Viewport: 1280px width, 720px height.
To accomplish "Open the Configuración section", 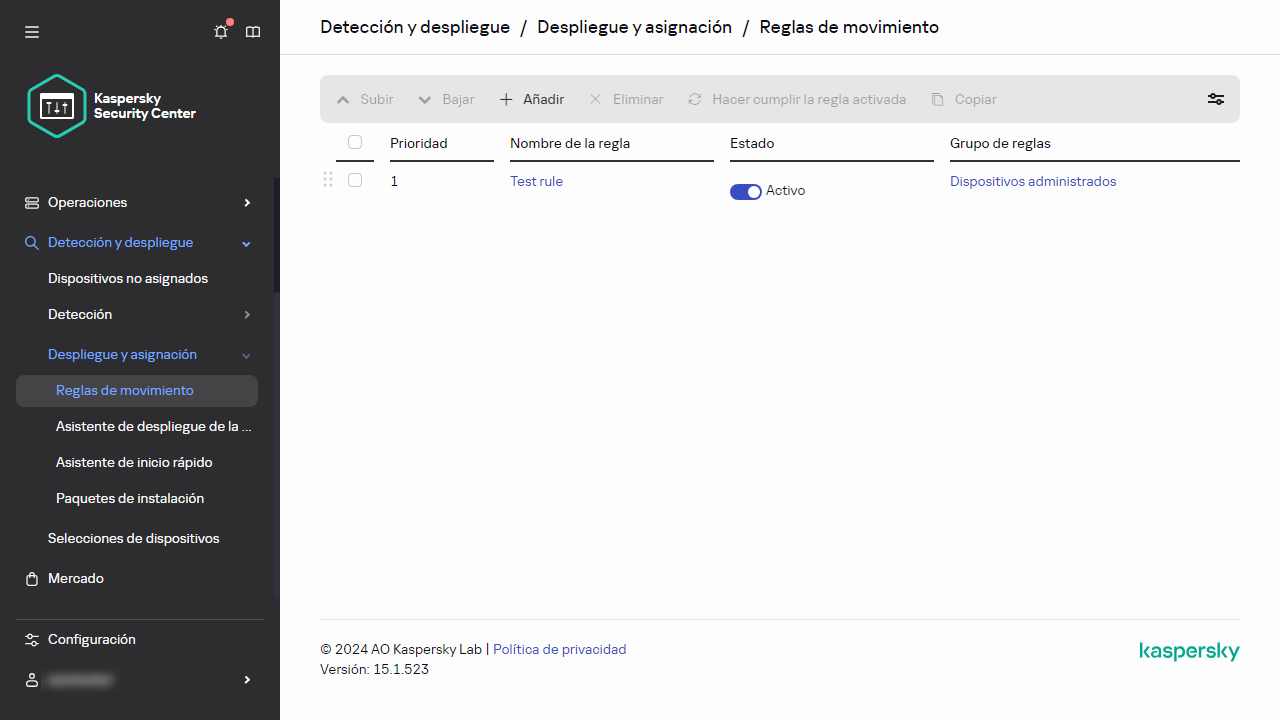I will pyautogui.click(x=92, y=640).
